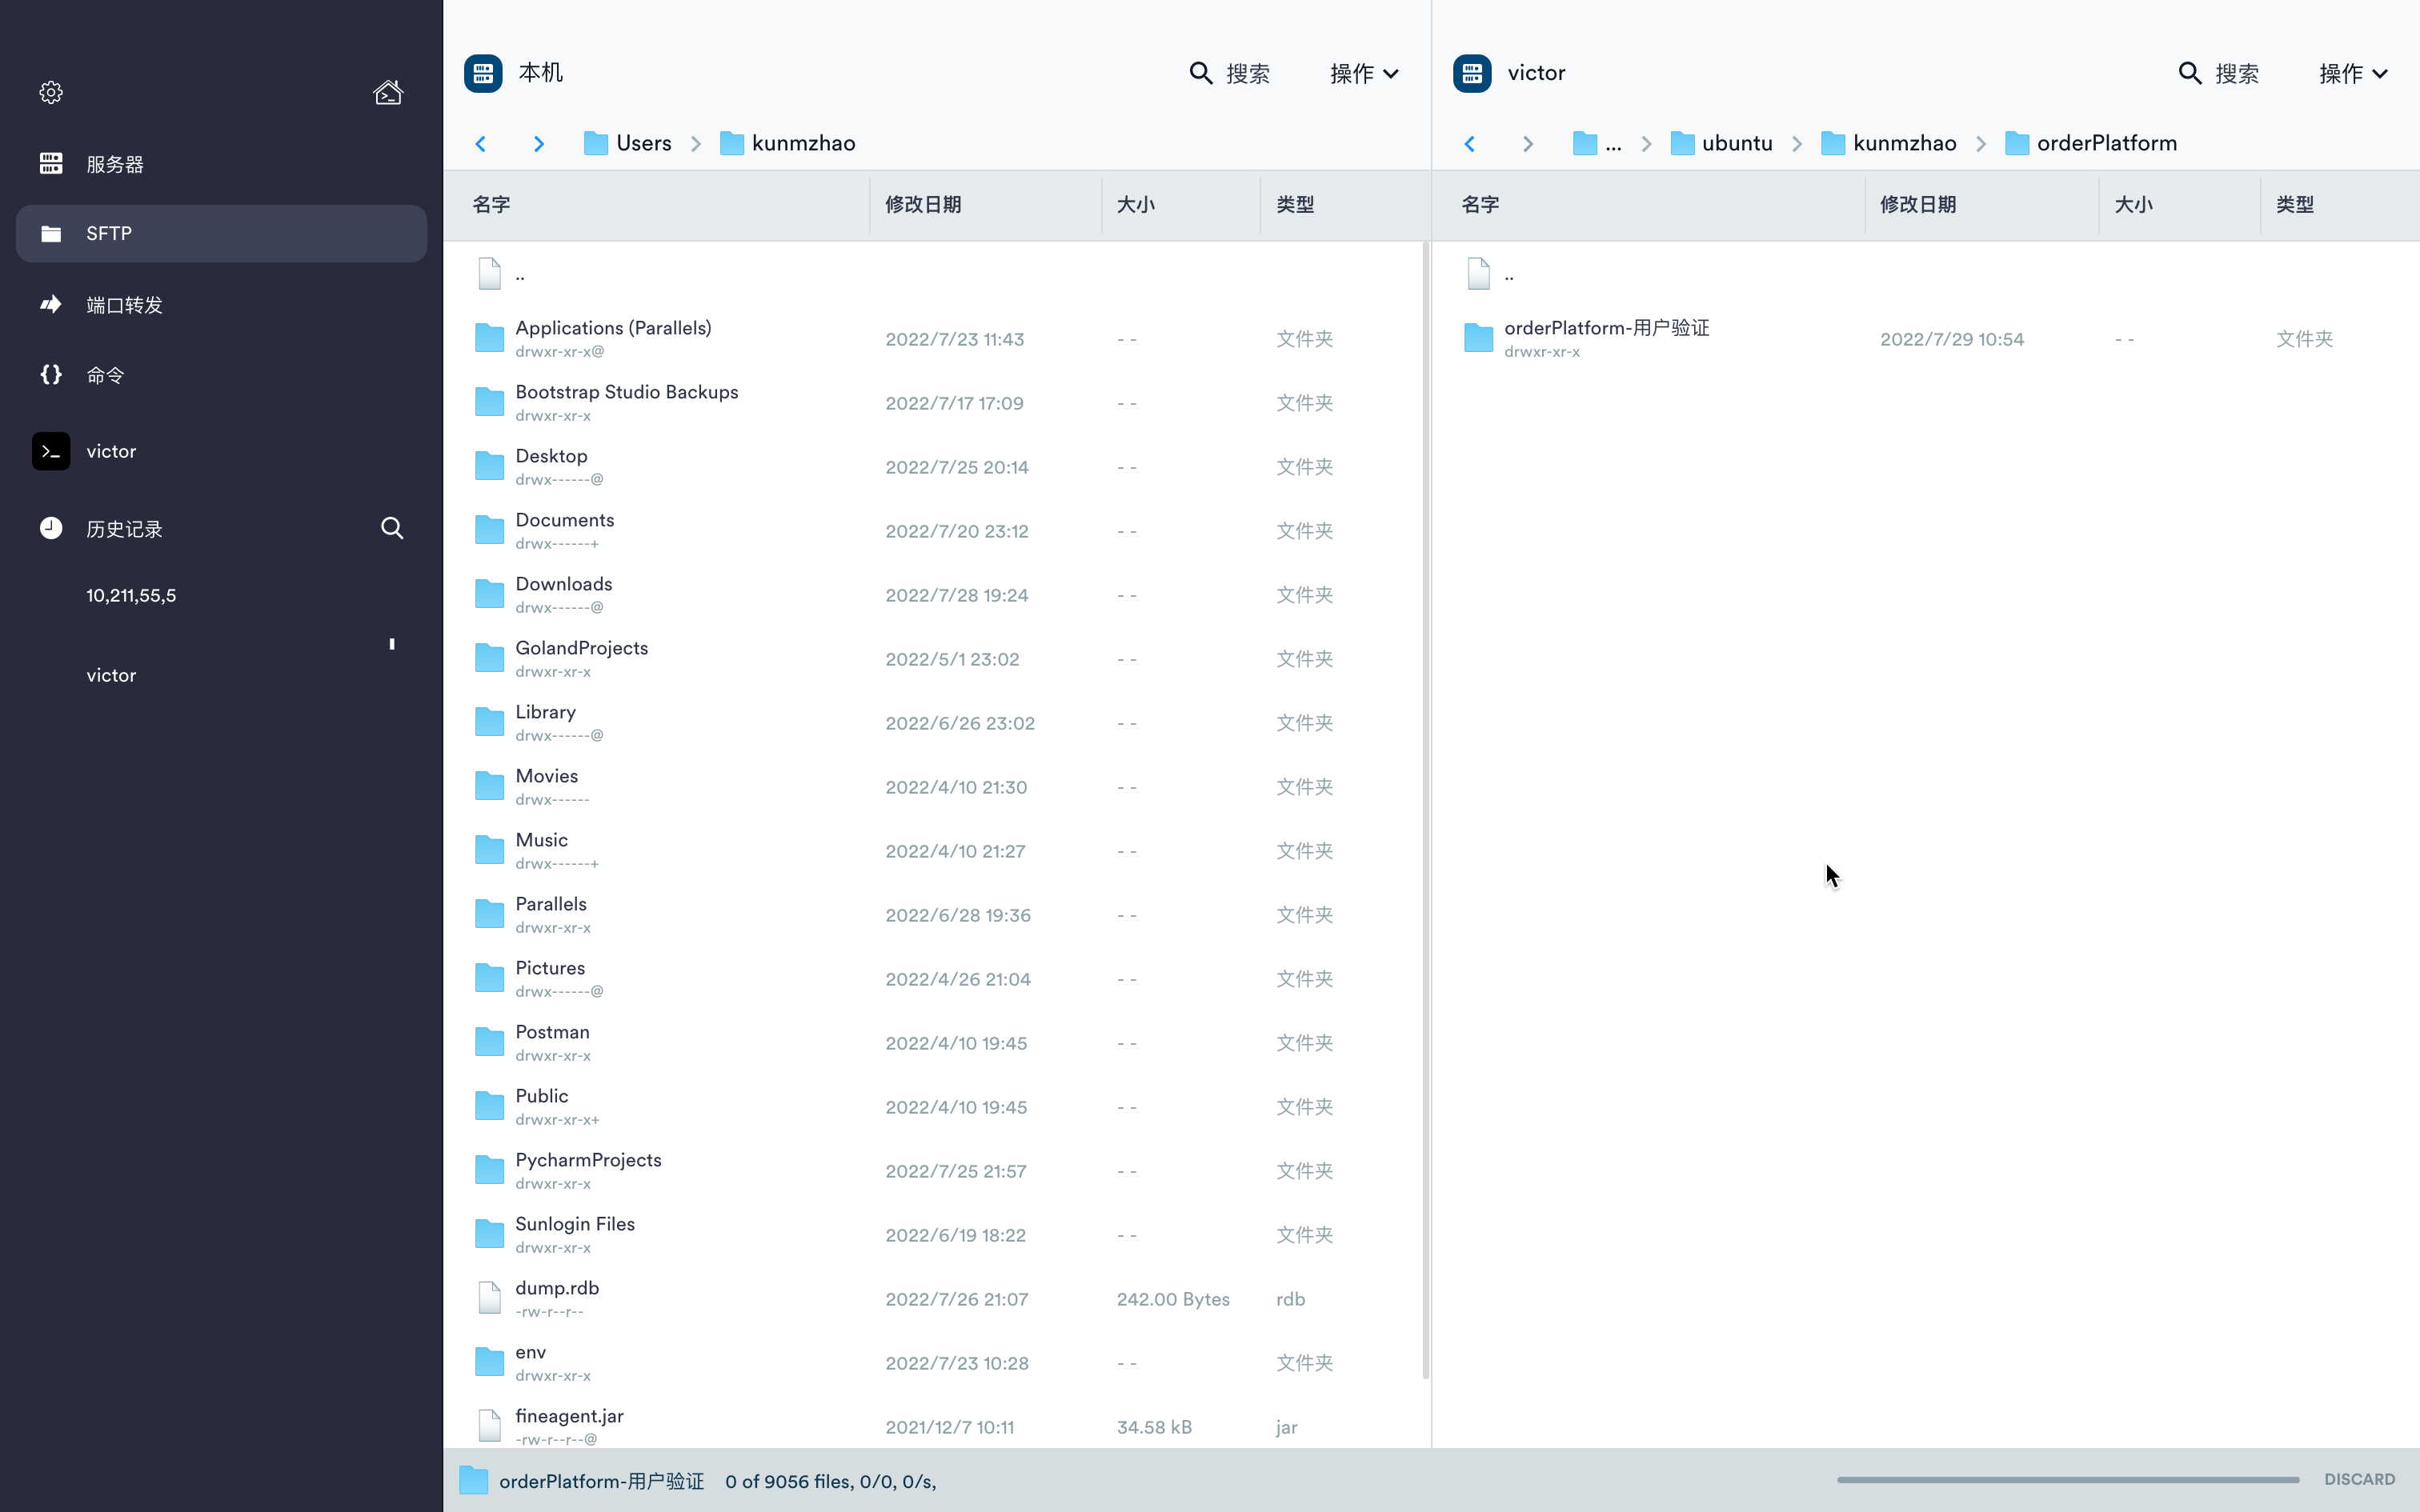Click kunmzhao breadcrumb in victor pane

(1888, 143)
